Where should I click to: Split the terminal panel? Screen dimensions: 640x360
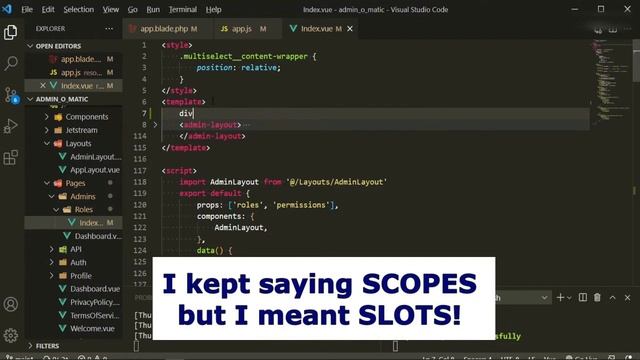(583, 298)
